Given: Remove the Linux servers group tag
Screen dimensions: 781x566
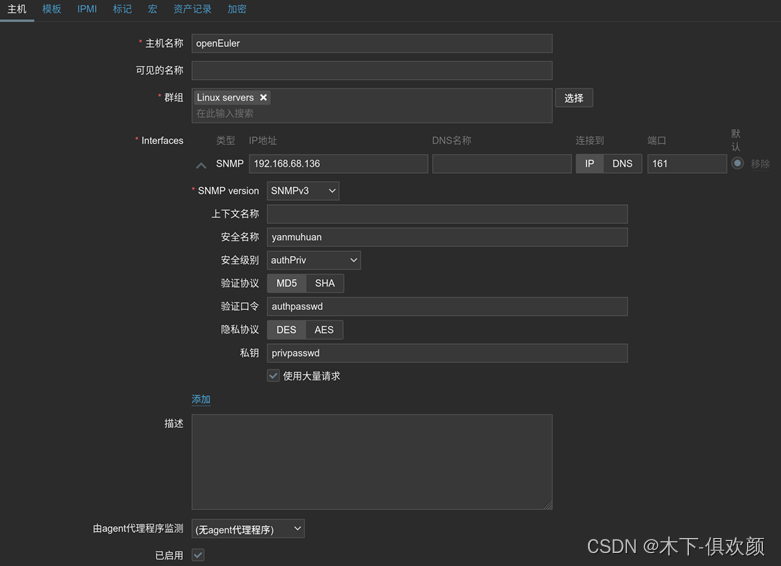Looking at the screenshot, I should 263,98.
